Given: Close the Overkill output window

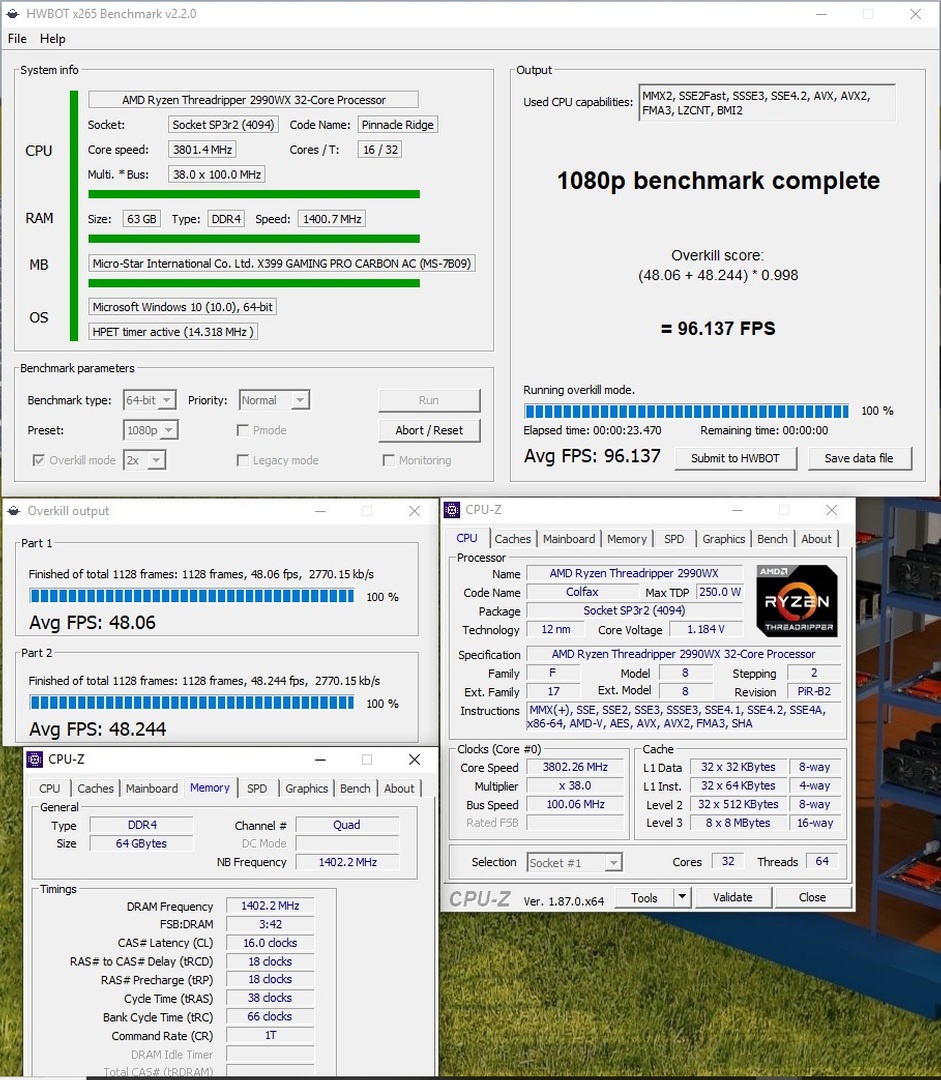Looking at the screenshot, I should (414, 511).
